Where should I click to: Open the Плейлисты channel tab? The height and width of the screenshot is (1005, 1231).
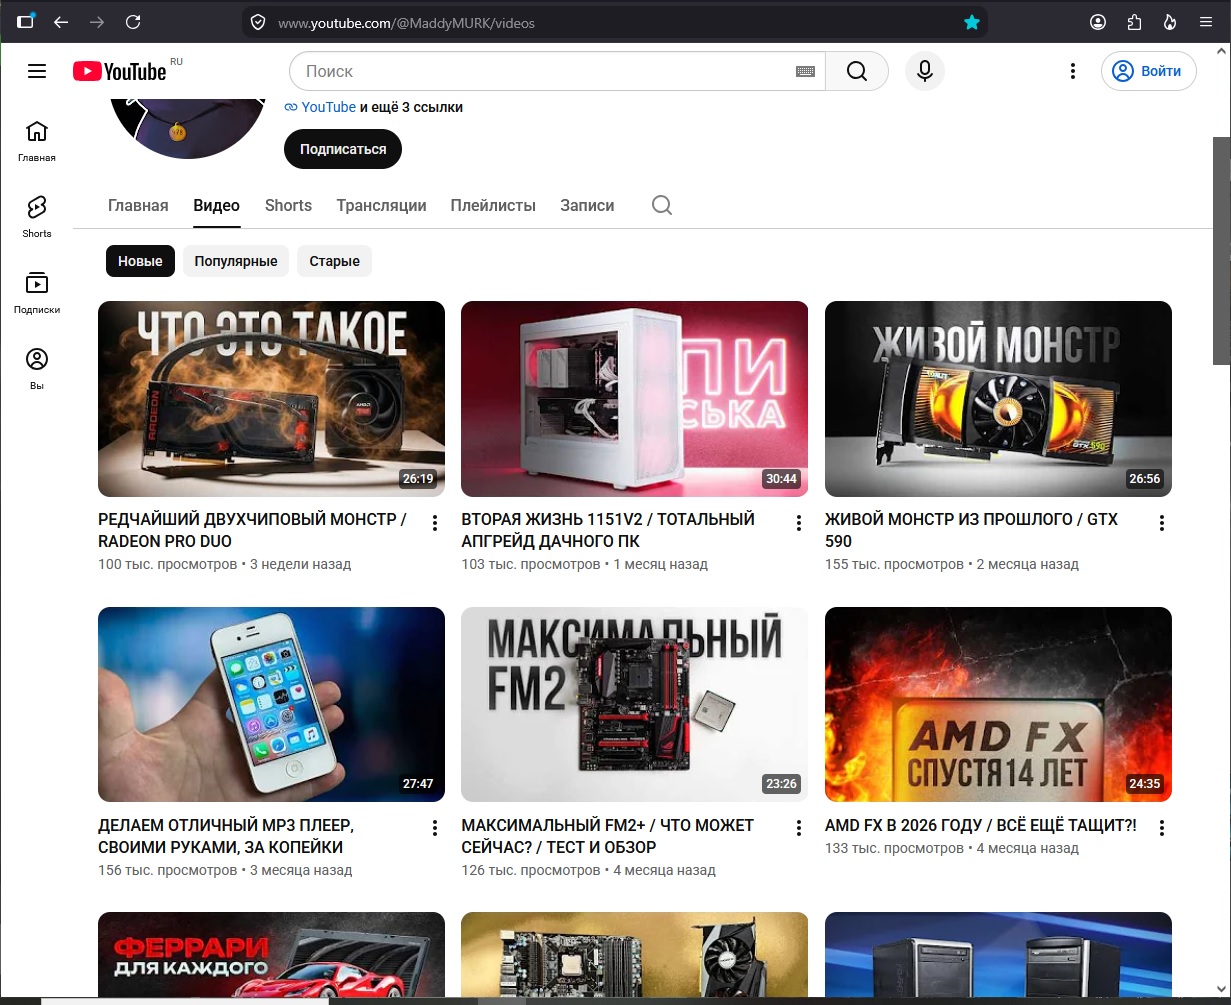(493, 205)
